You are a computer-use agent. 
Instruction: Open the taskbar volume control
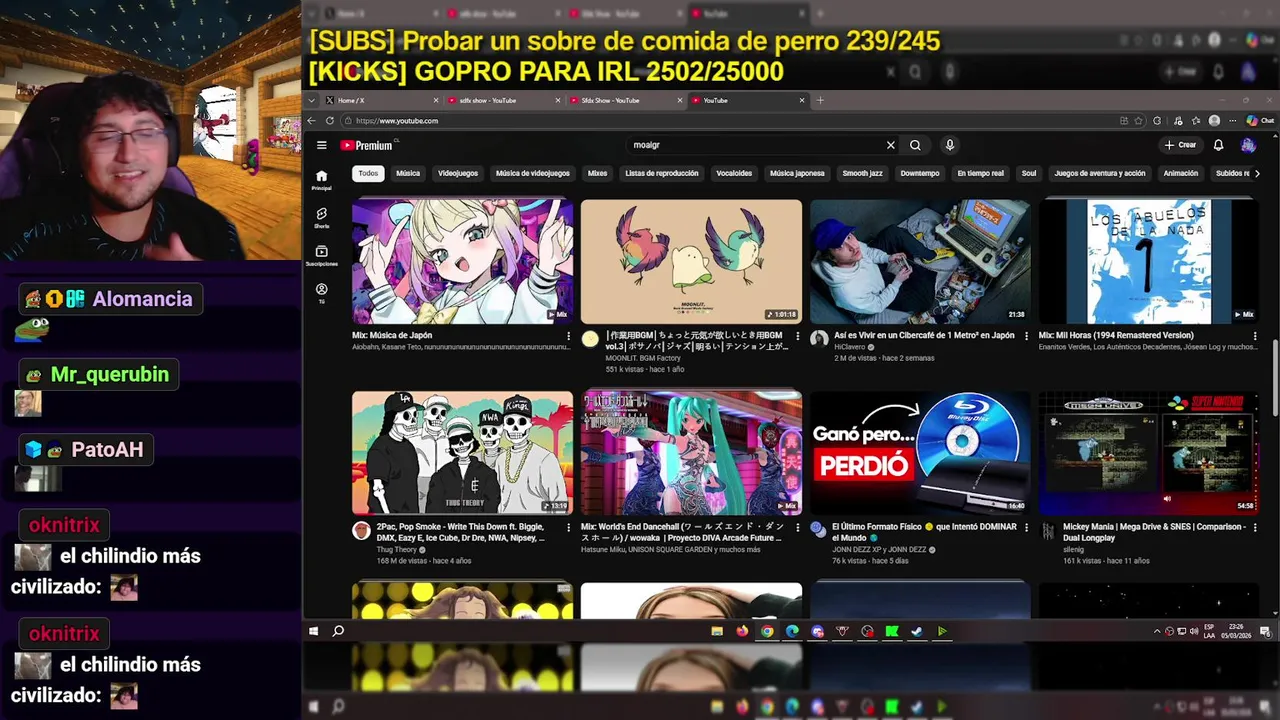click(1194, 631)
